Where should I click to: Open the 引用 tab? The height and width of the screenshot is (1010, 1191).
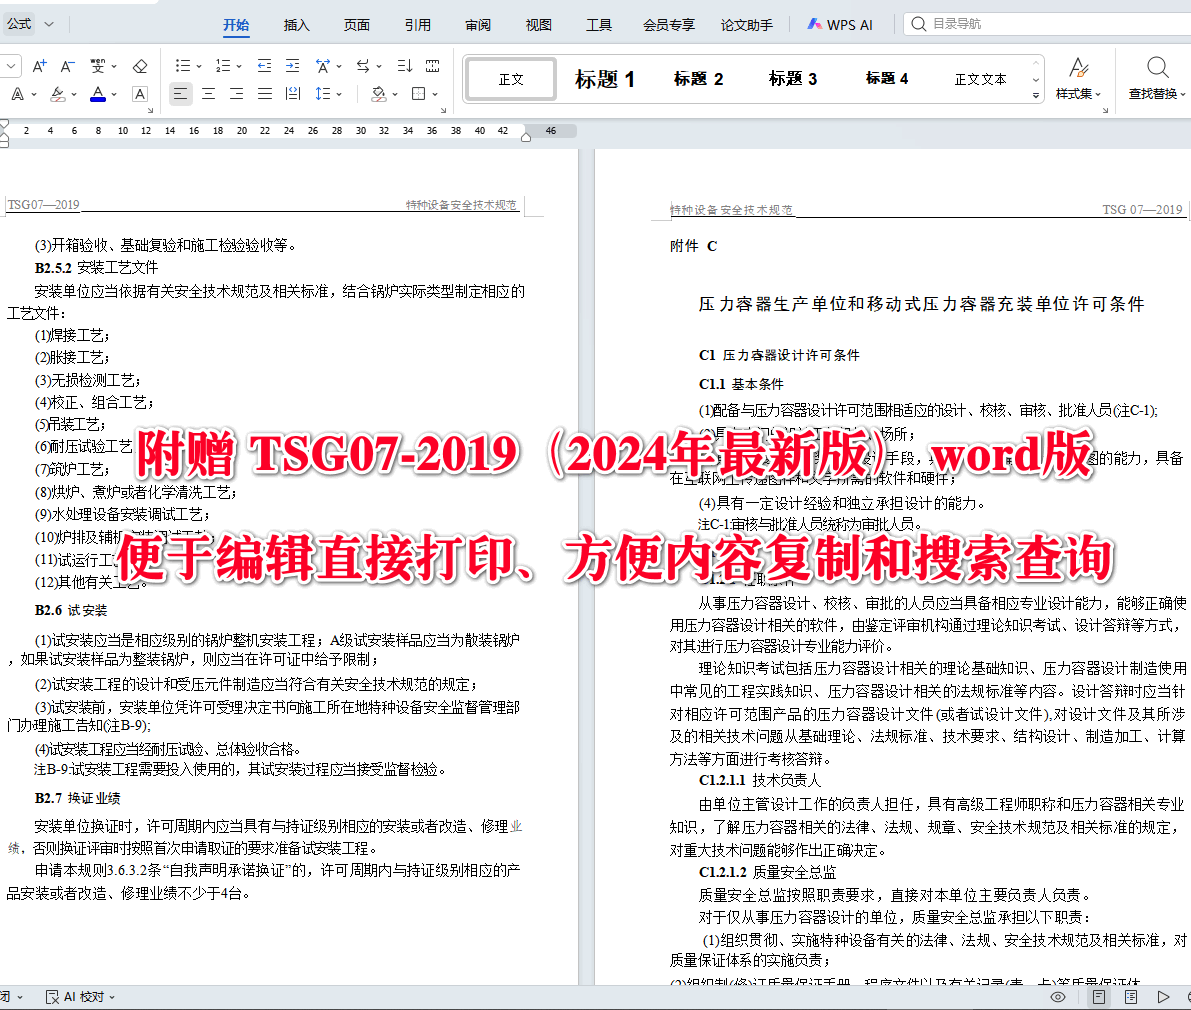click(x=417, y=25)
